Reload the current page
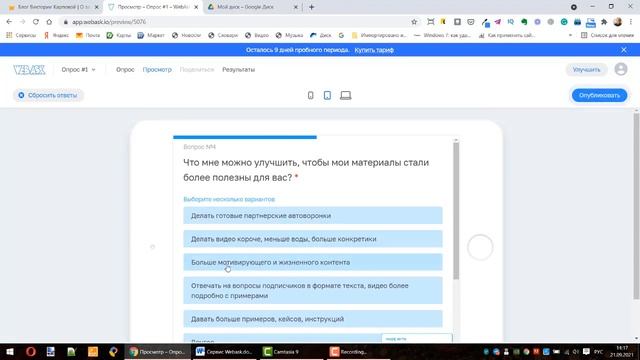This screenshot has width=640, height=360. [36, 22]
